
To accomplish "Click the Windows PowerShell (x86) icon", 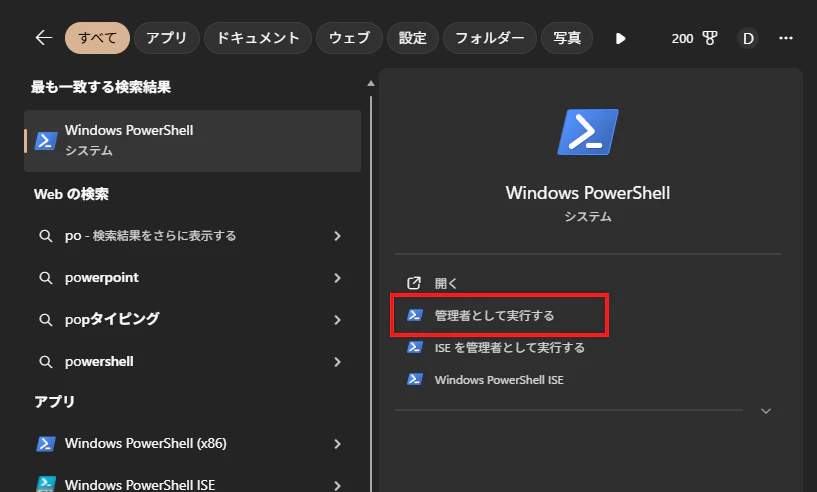I will coord(46,444).
